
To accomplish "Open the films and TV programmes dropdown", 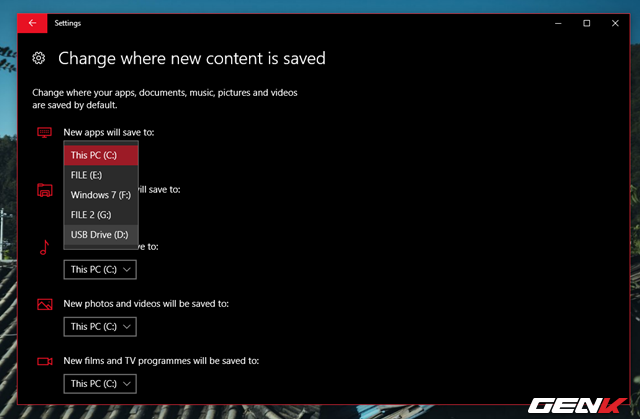I will point(100,384).
